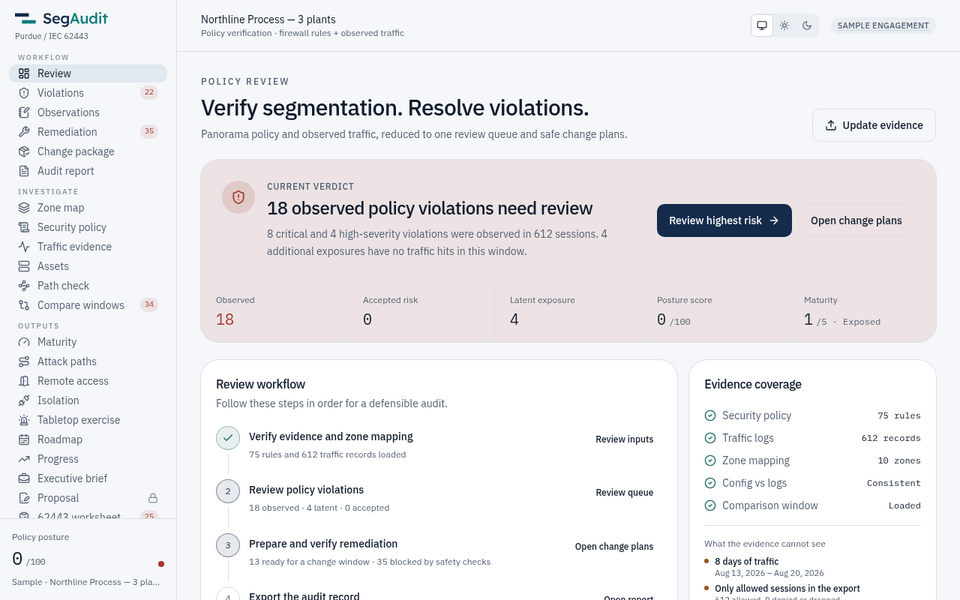
Task: Switch to light theme sun icon
Action: [x=784, y=26]
